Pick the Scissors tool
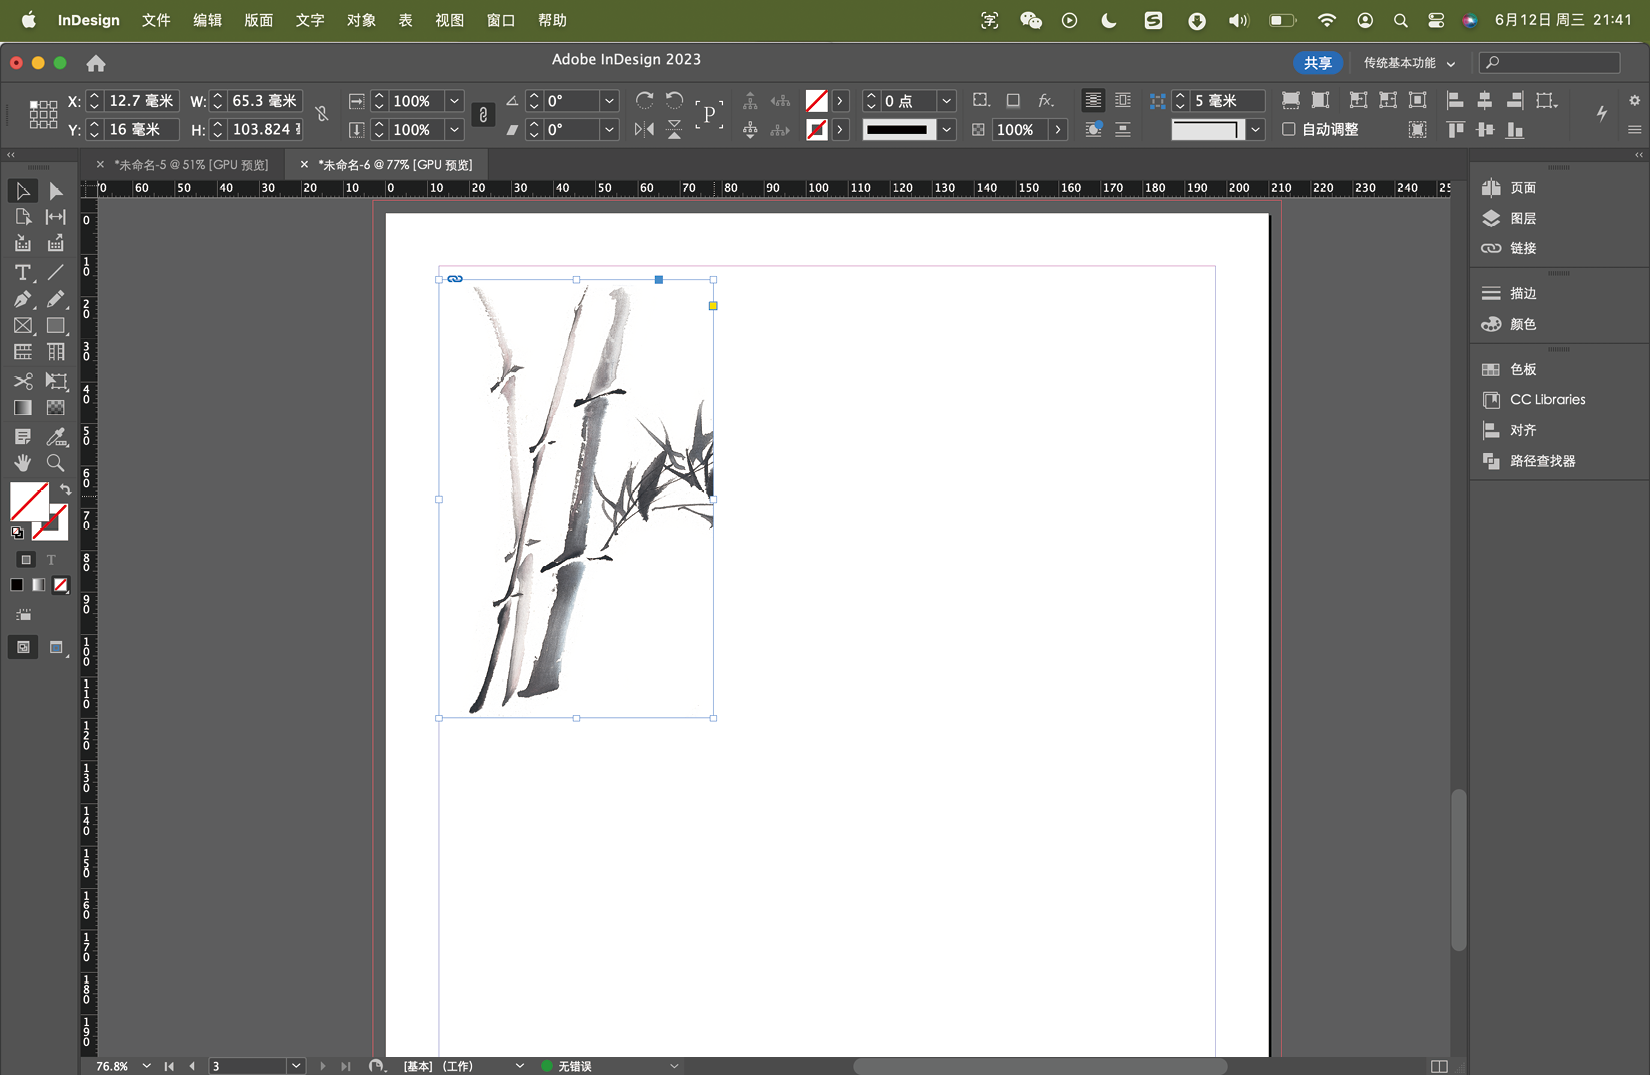Screen dimensions: 1650x1075 22,381
